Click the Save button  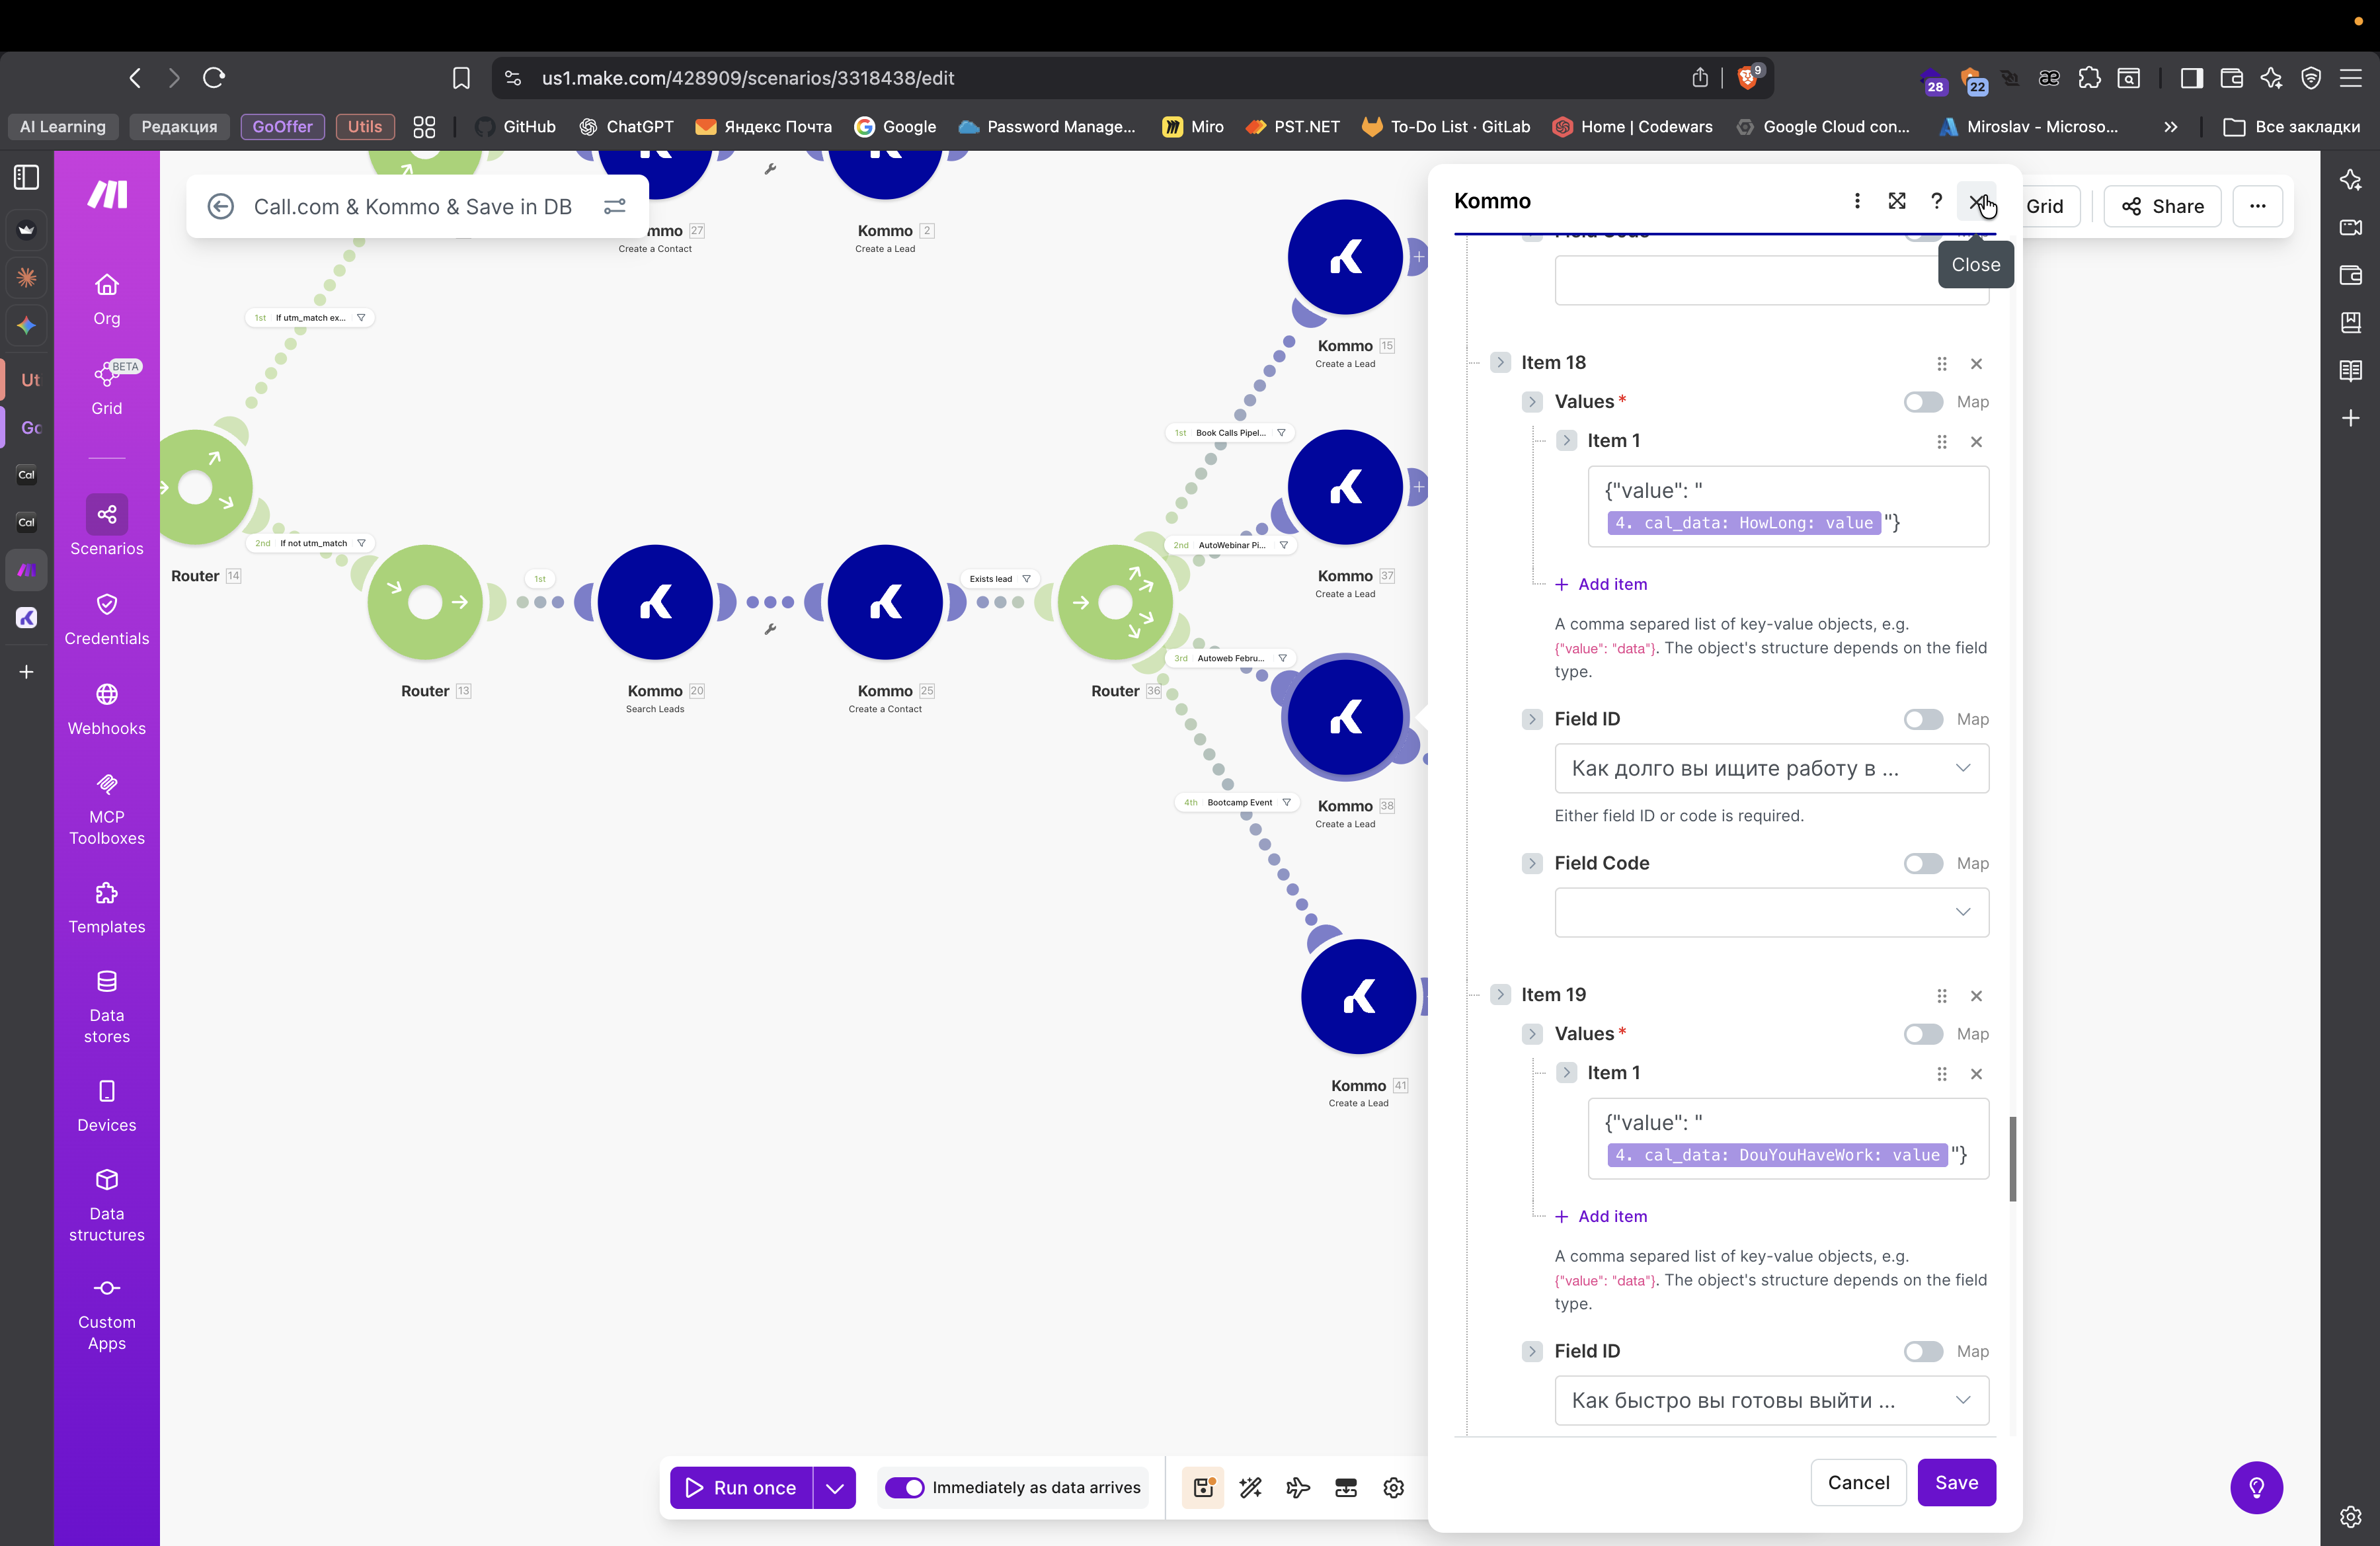coord(1956,1482)
